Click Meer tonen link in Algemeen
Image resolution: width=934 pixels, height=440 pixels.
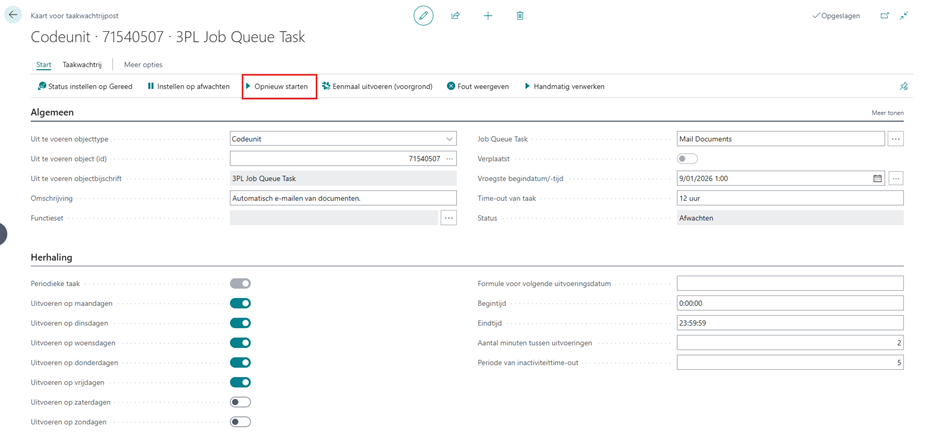click(x=887, y=113)
